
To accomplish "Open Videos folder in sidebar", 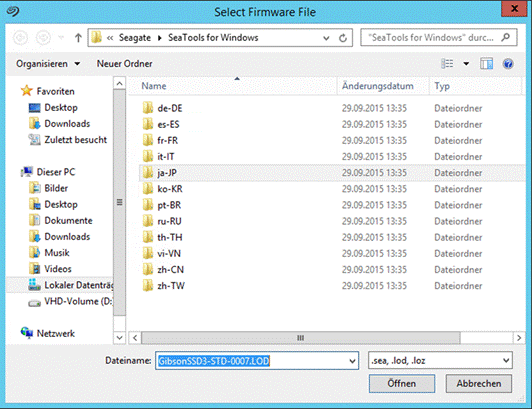I will [50, 269].
